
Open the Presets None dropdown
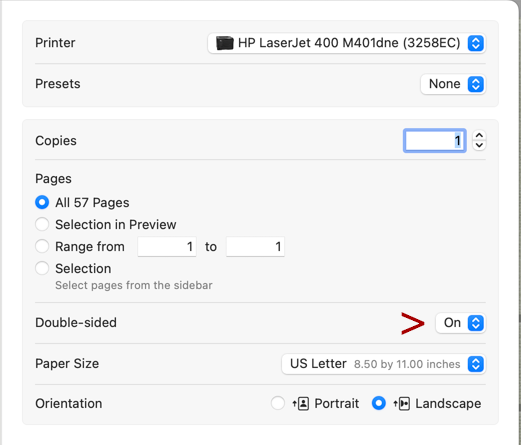[453, 84]
